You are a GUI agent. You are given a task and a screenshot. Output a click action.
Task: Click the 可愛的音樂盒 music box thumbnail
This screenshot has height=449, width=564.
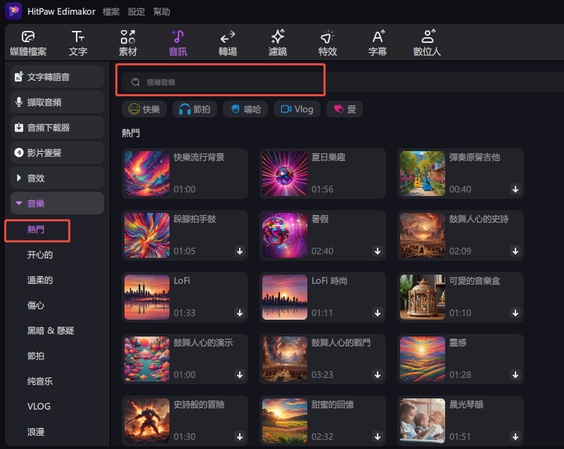pyautogui.click(x=422, y=297)
